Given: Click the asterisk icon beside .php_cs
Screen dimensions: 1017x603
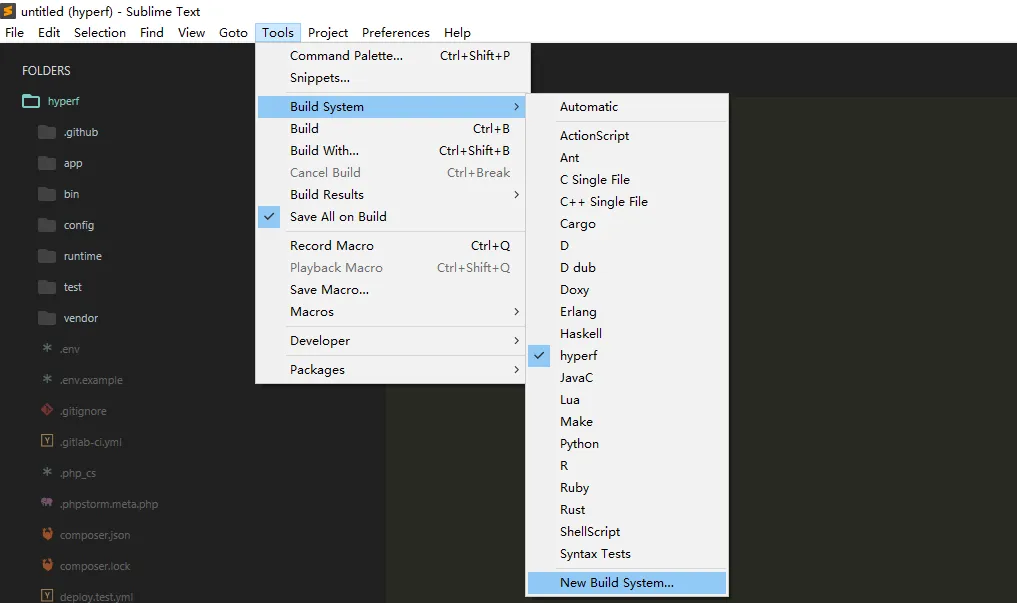Looking at the screenshot, I should [x=47, y=472].
